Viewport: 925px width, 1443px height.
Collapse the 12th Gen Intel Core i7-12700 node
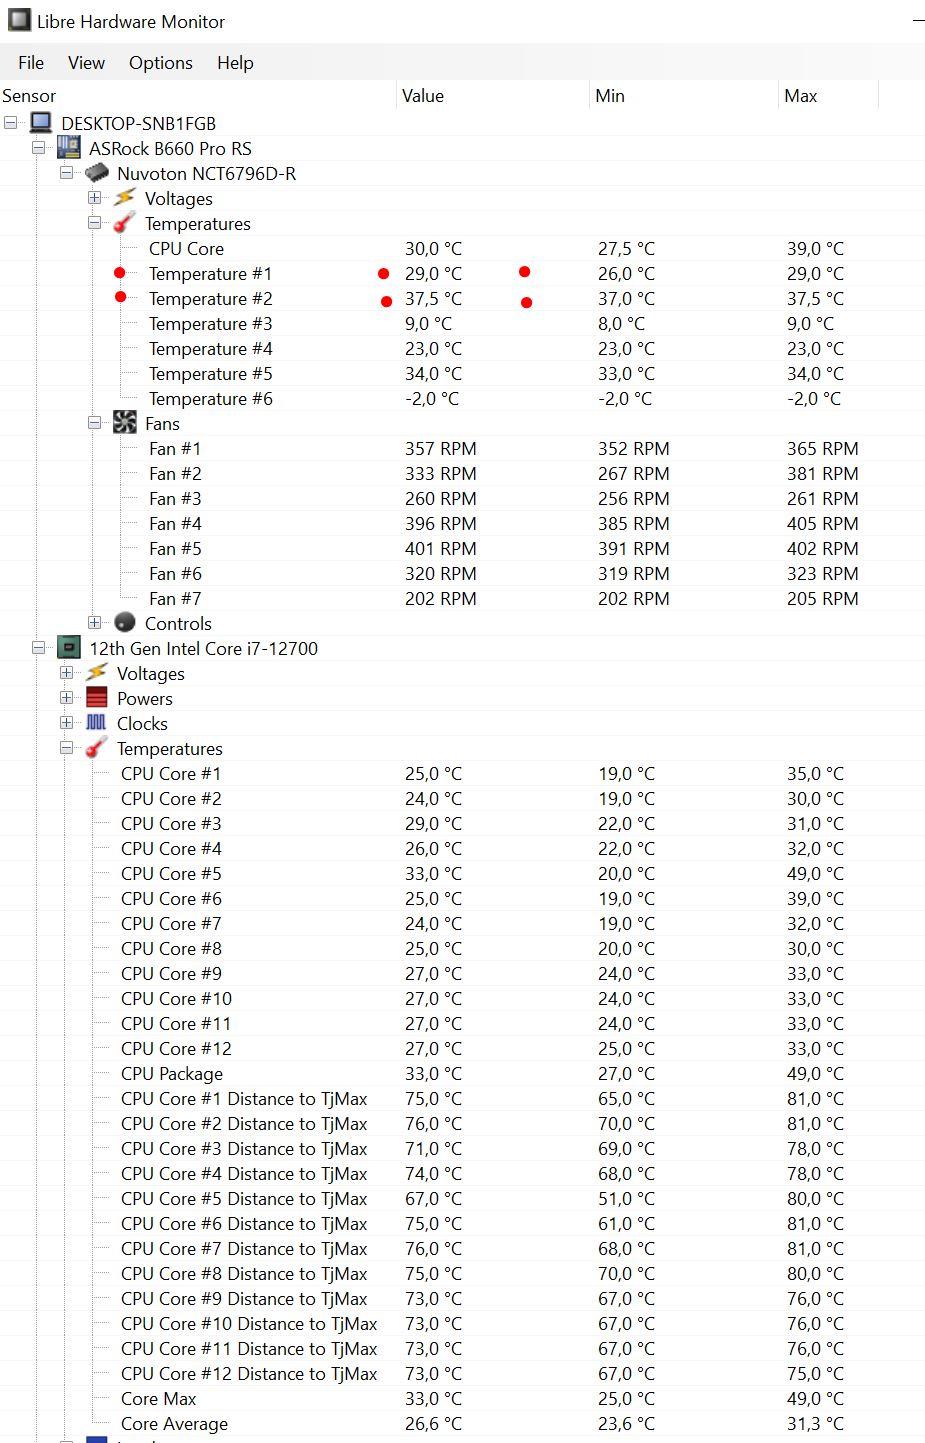click(38, 648)
